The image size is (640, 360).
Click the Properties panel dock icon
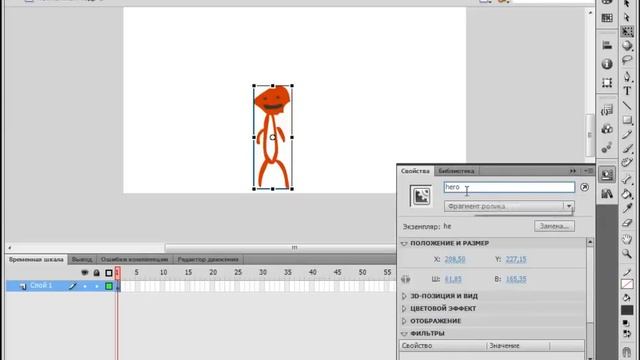tap(607, 174)
